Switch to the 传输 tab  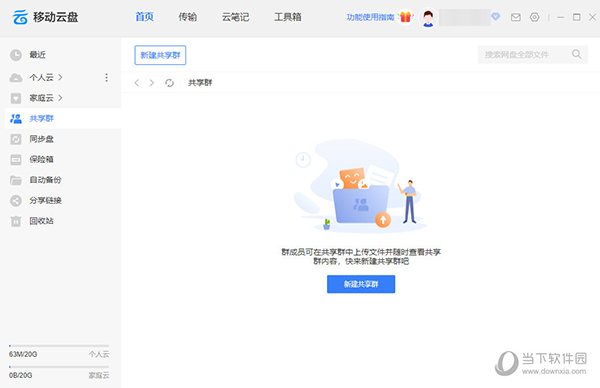click(188, 17)
